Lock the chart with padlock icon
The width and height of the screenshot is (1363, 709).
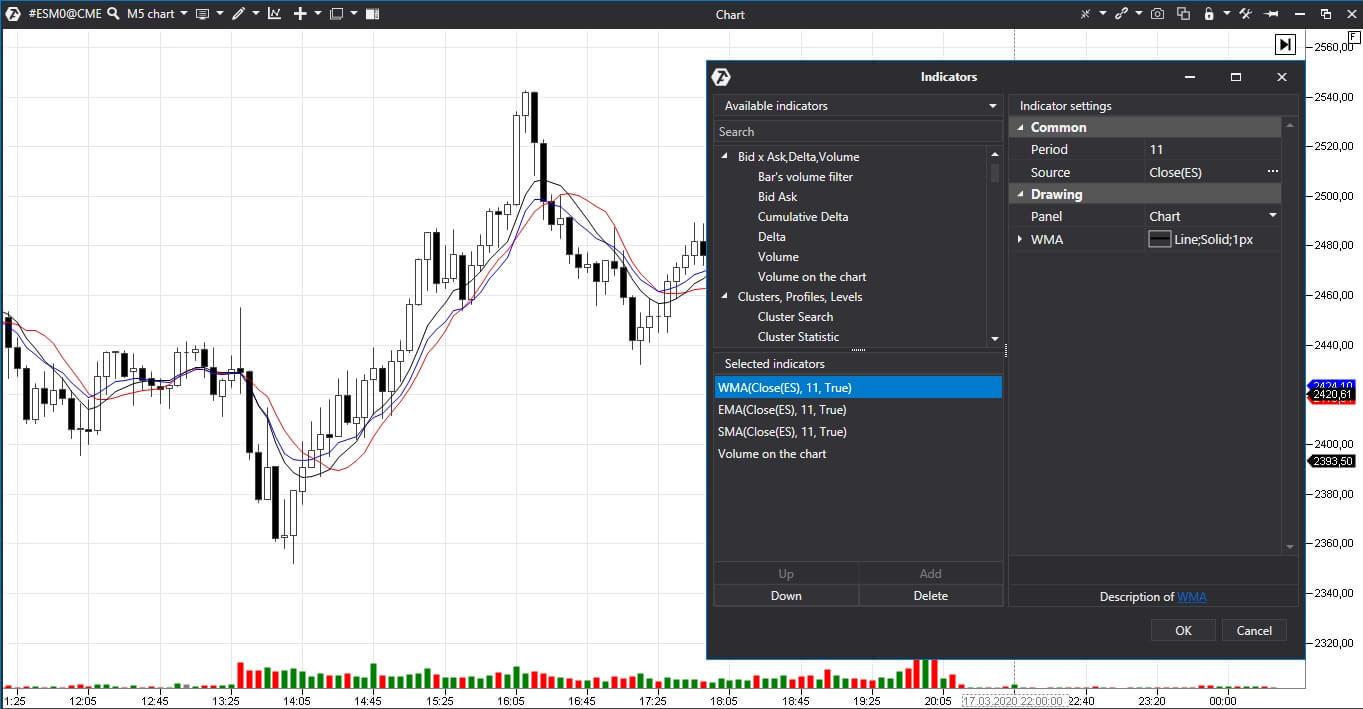pyautogui.click(x=1210, y=14)
